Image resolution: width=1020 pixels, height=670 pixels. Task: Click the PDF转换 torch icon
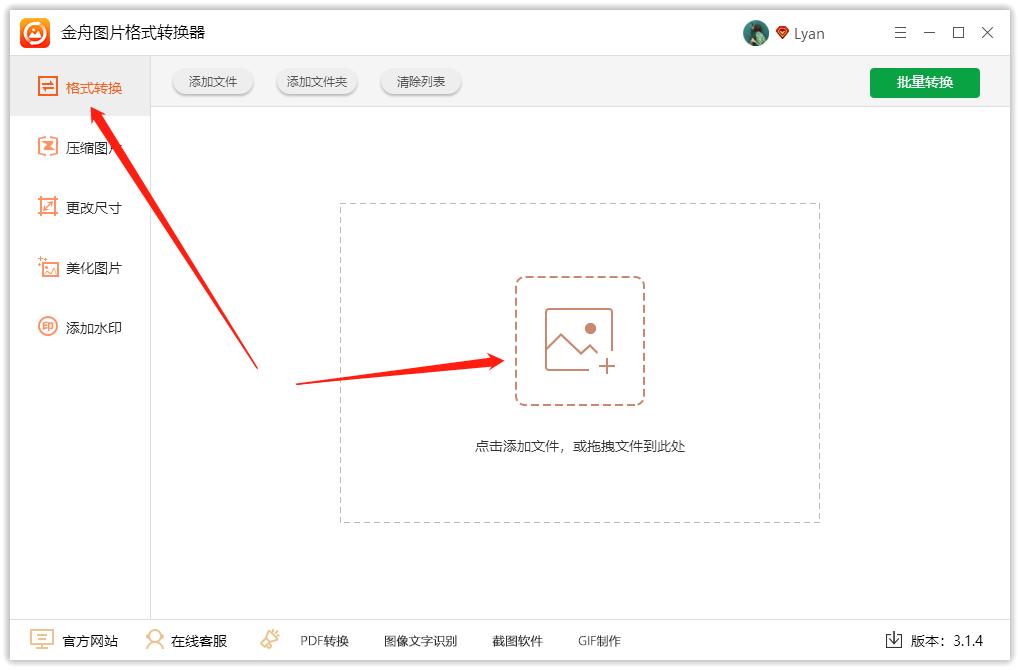click(270, 639)
